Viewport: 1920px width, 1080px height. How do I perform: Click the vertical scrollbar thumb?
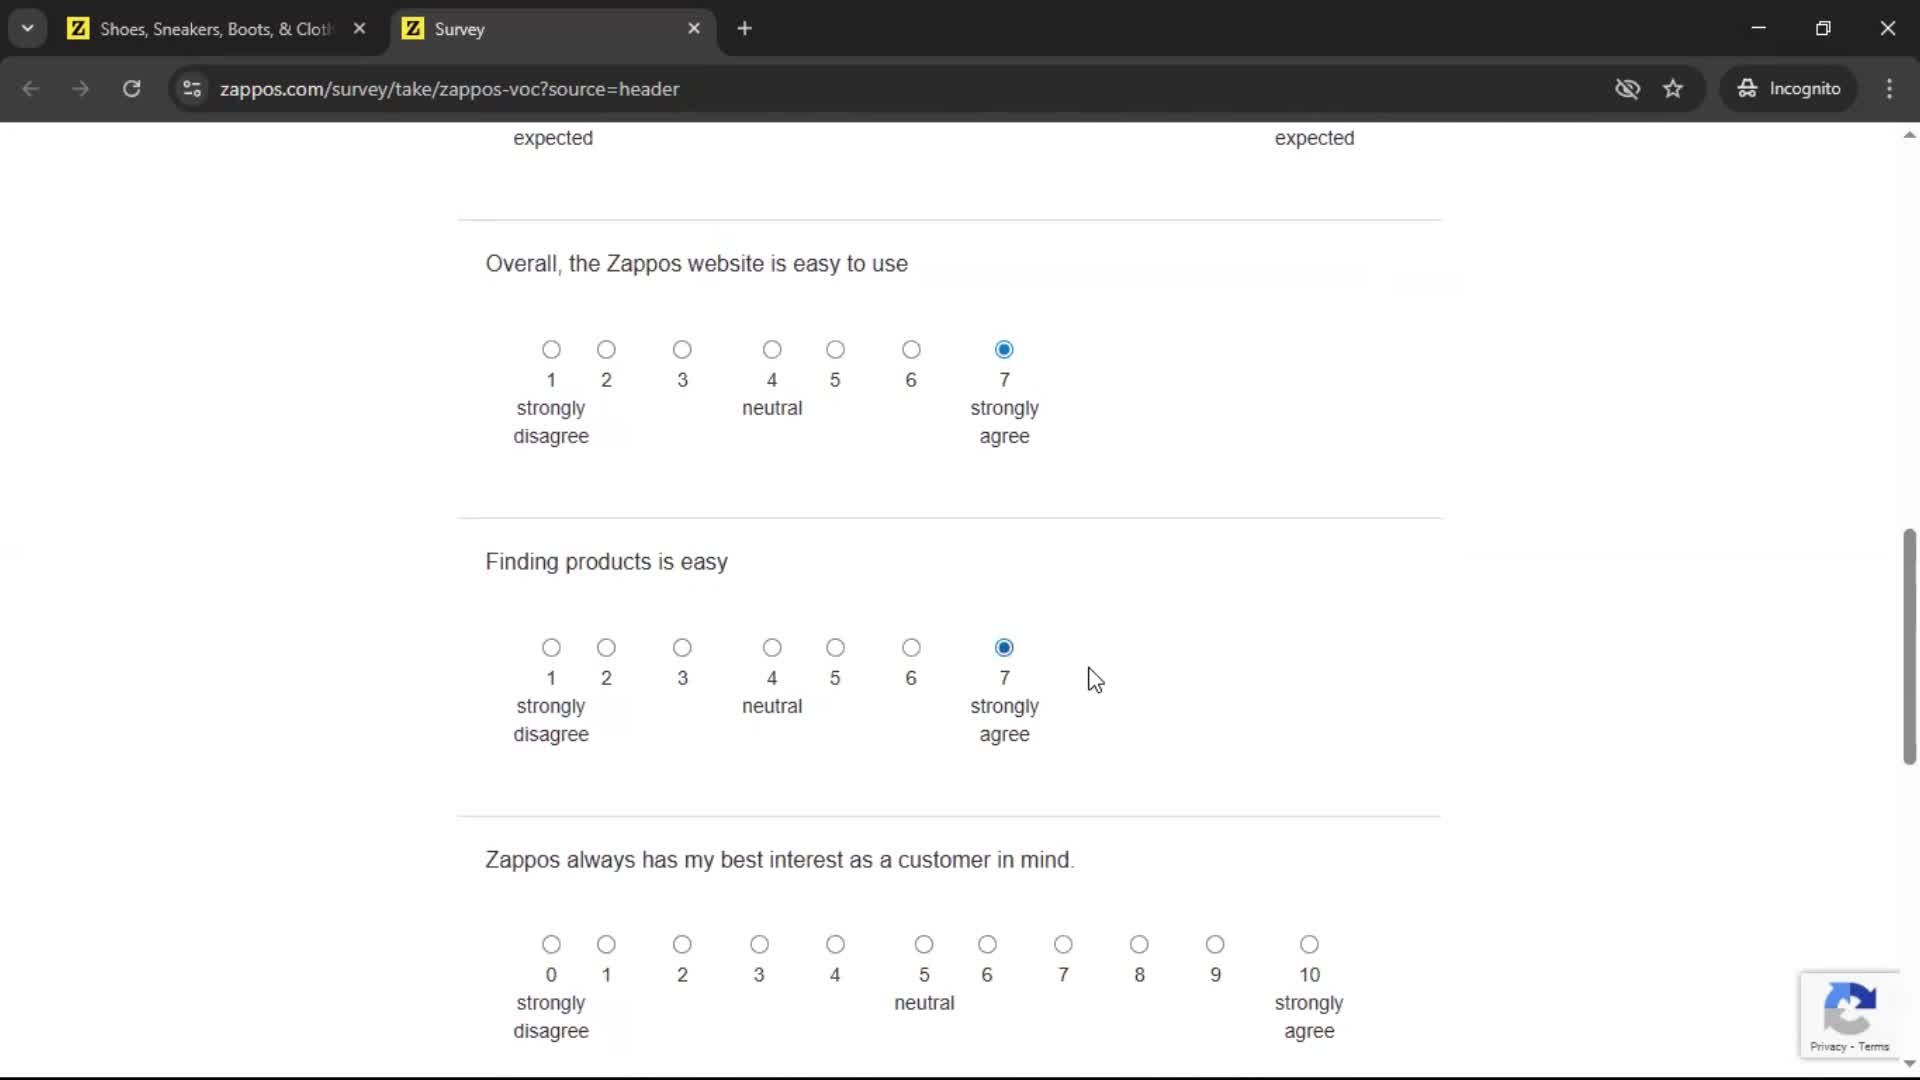1909,647
